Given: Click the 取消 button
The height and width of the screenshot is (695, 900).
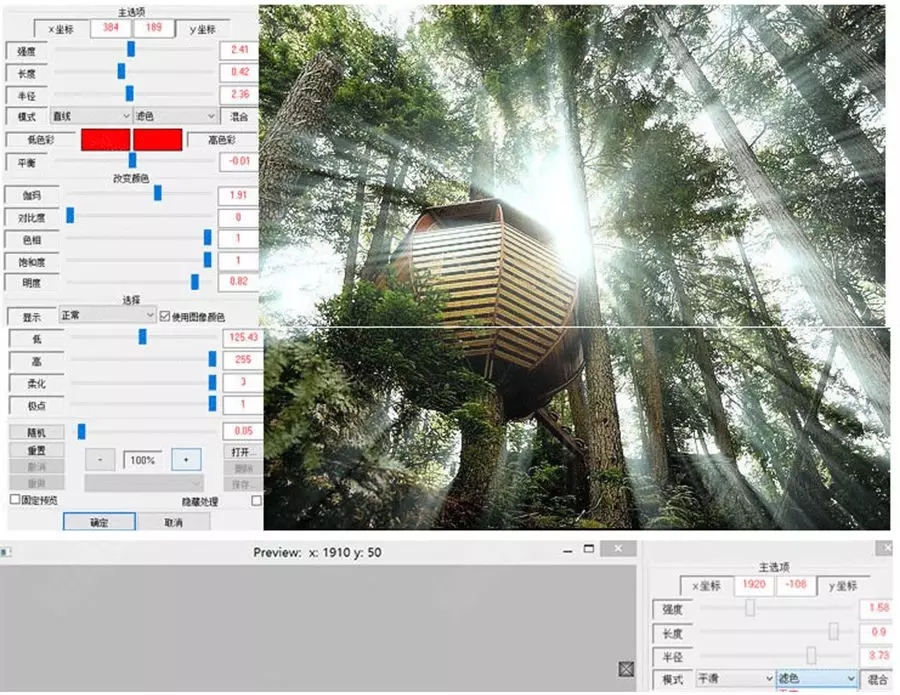Looking at the screenshot, I should pos(174,522).
